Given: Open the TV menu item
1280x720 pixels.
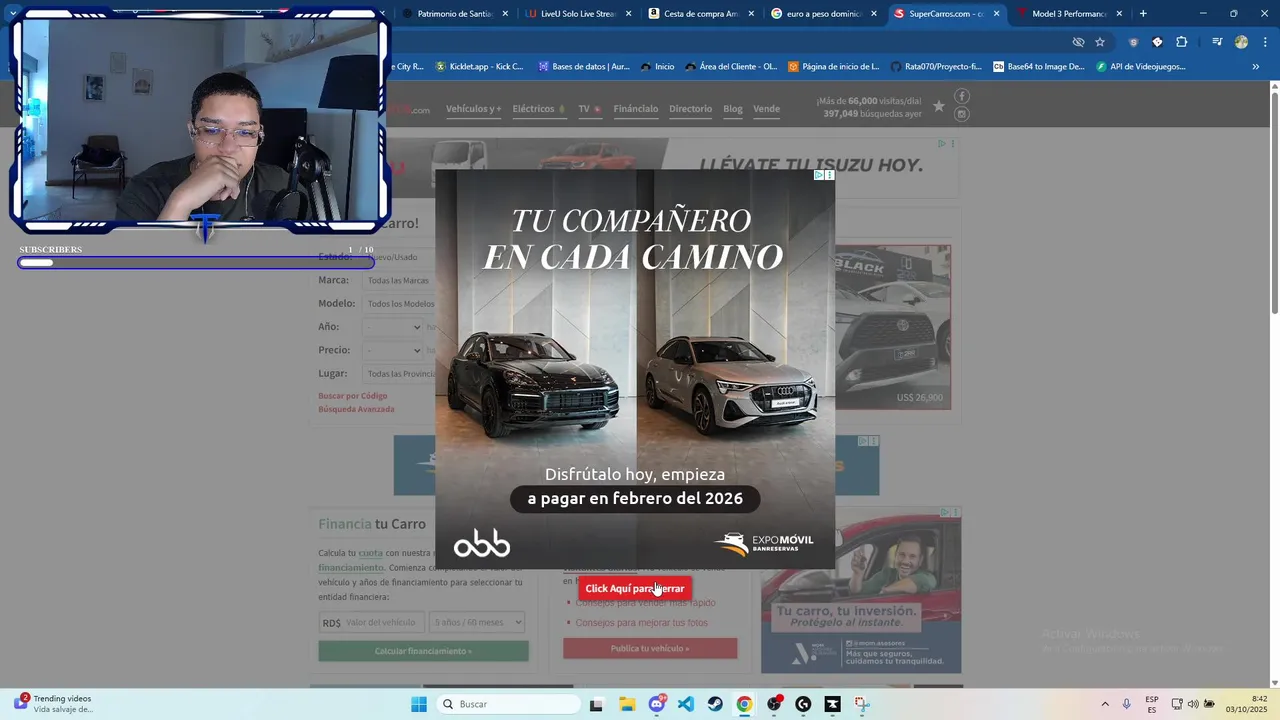Looking at the screenshot, I should tap(589, 109).
